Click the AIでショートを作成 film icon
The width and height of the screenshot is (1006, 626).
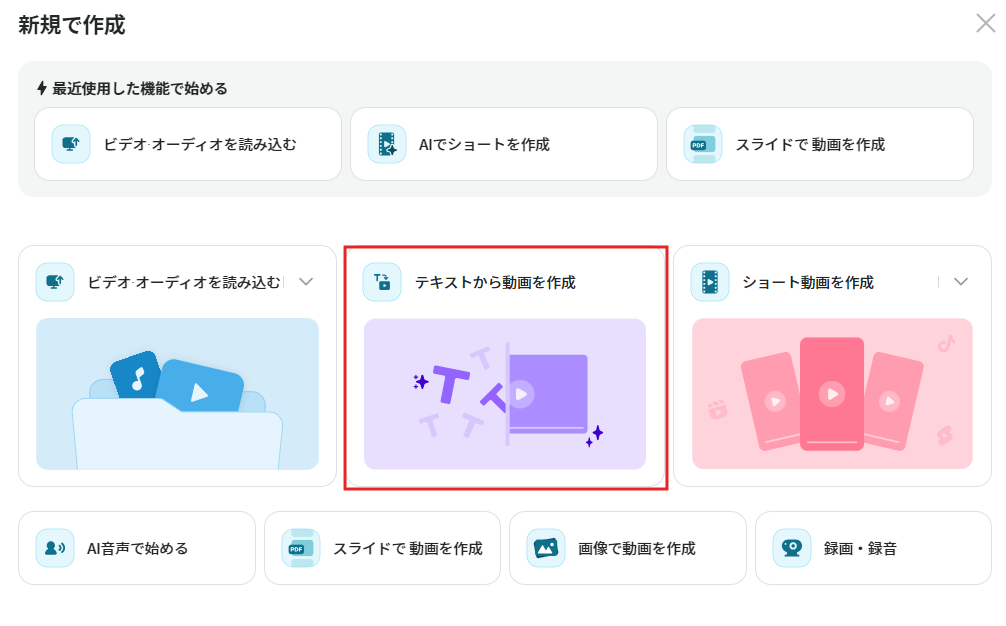point(387,144)
